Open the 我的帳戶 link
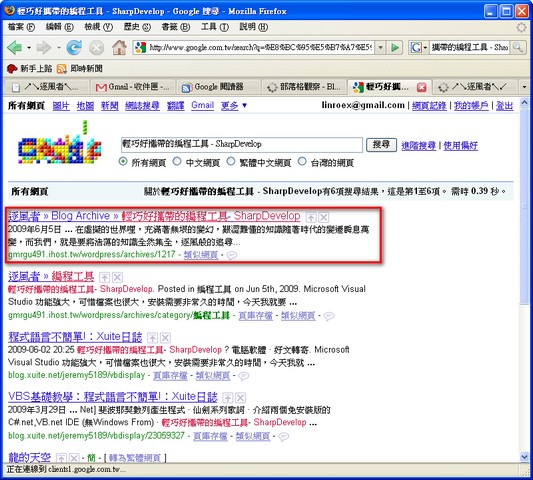This screenshot has height=480, width=533. pyautogui.click(x=471, y=106)
